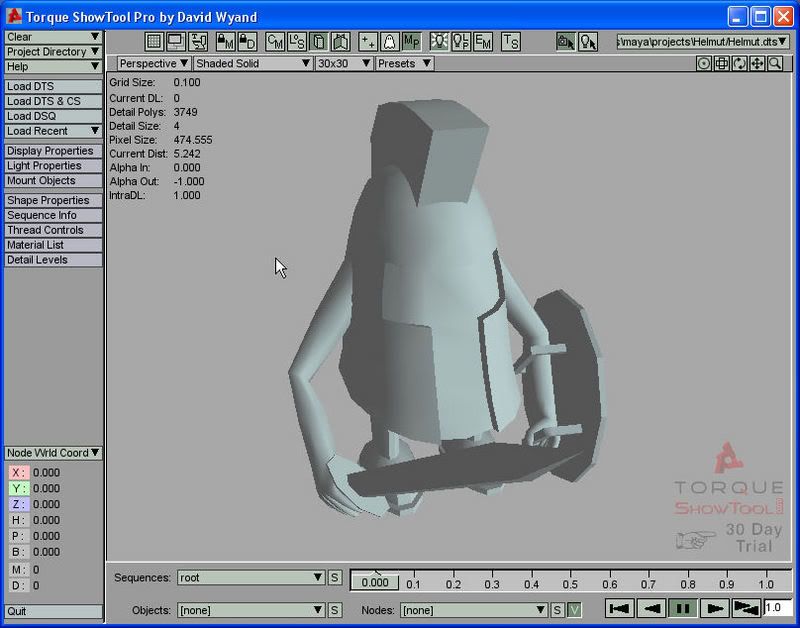800x628 pixels.
Task: Toggle the S button next to Sequences
Action: pos(335,578)
